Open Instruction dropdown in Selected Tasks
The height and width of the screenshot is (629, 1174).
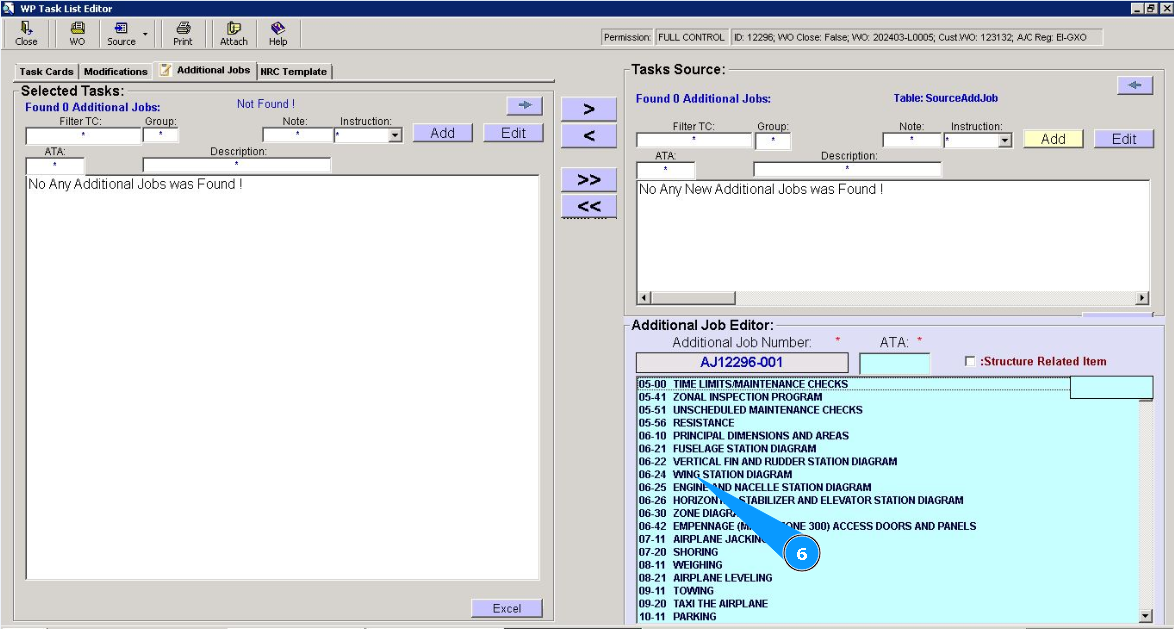click(395, 136)
